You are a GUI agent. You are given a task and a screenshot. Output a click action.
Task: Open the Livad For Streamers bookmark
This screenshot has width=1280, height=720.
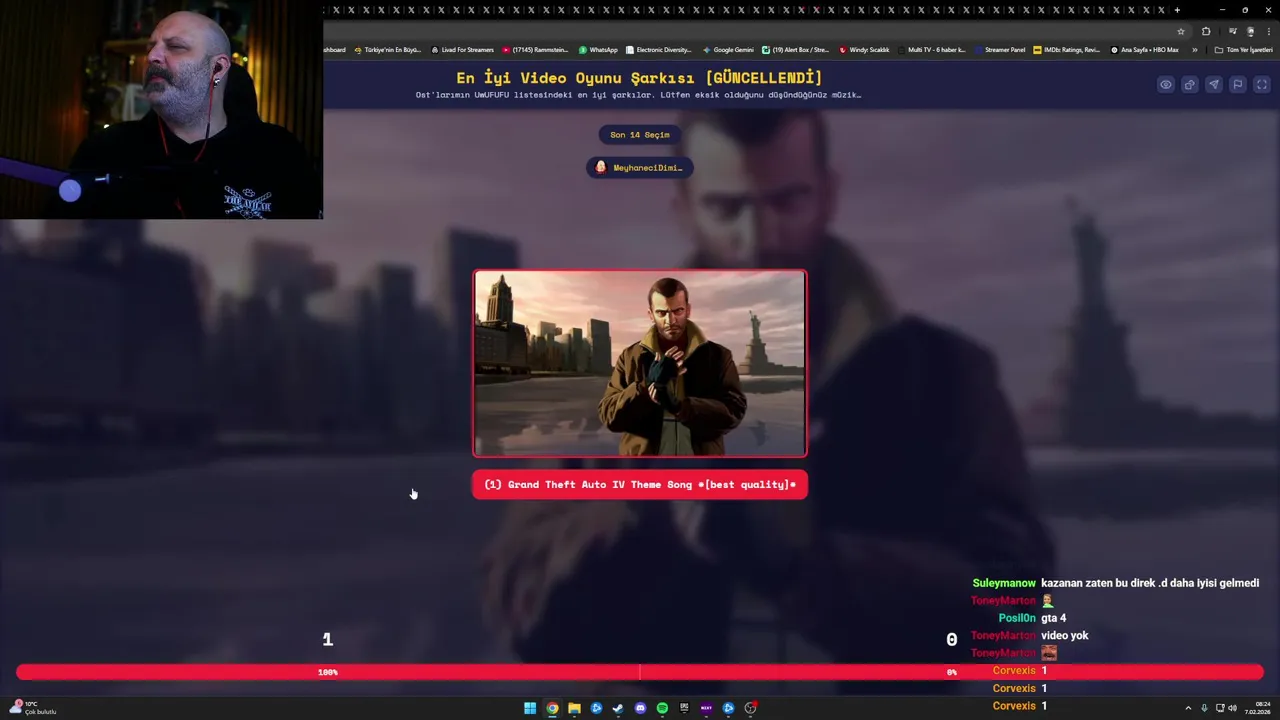462,50
